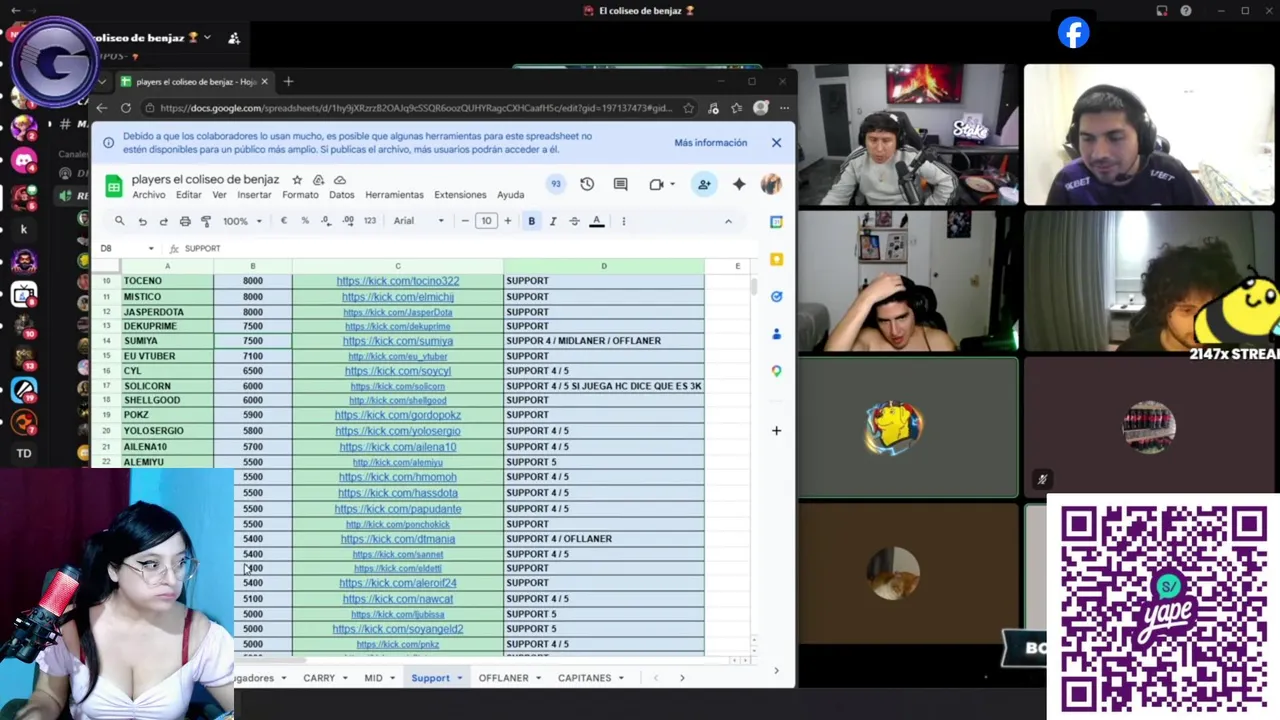Open the Google Calendar side panel icon

click(776, 222)
